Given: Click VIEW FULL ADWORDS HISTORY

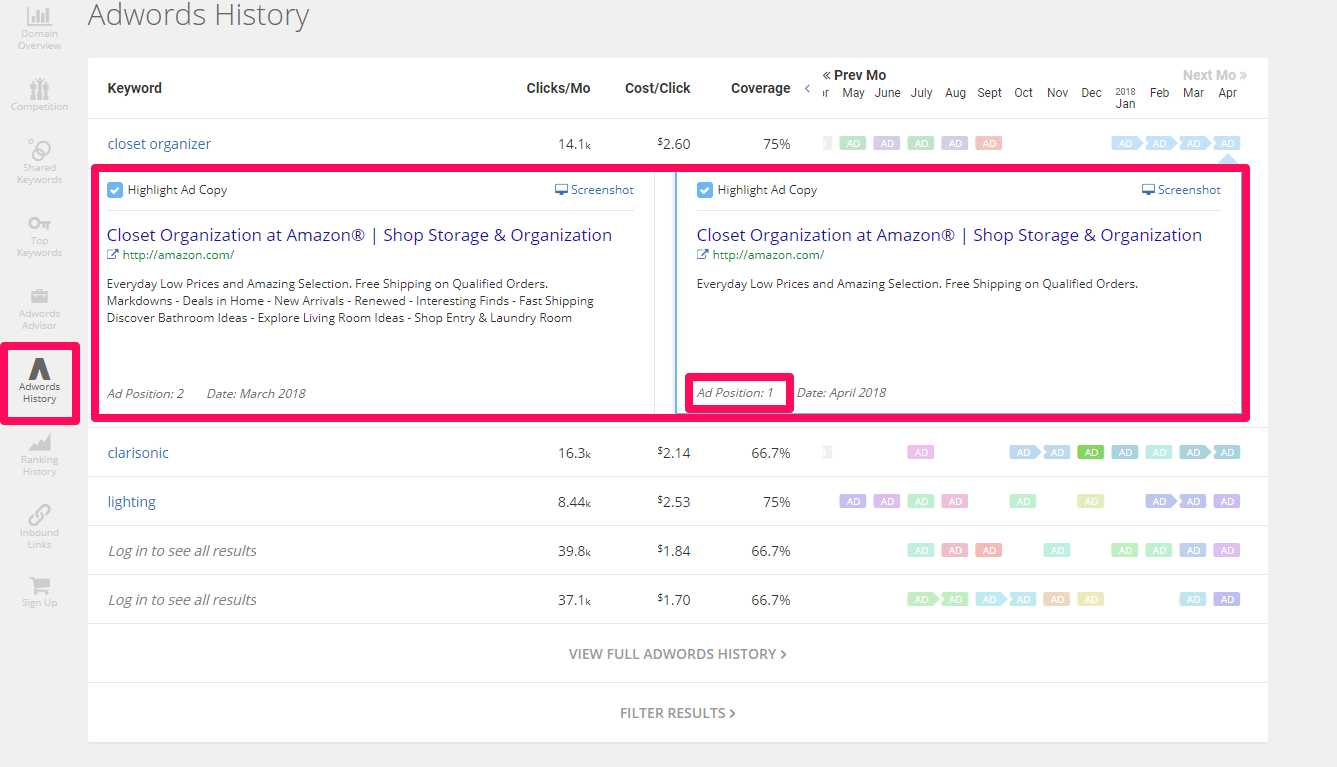Looking at the screenshot, I should tap(678, 653).
